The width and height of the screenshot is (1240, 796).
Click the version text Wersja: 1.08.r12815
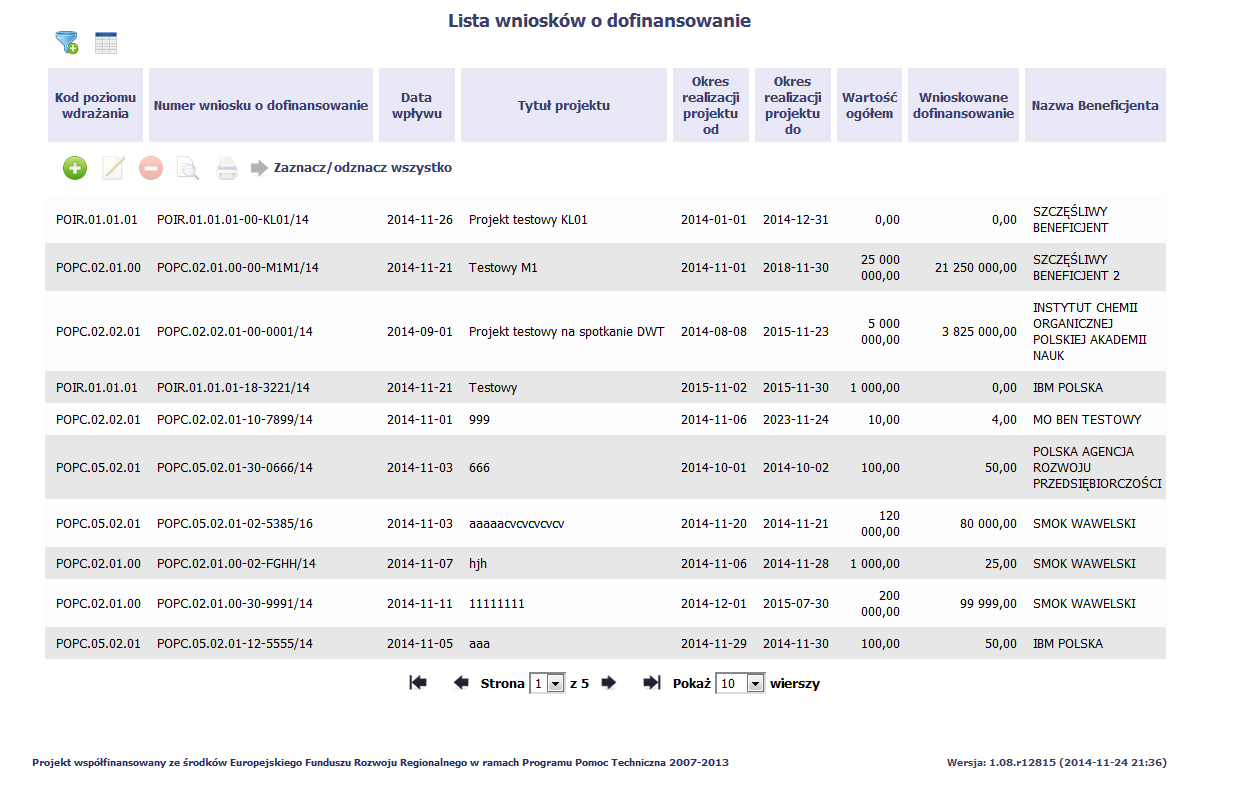coord(1056,762)
